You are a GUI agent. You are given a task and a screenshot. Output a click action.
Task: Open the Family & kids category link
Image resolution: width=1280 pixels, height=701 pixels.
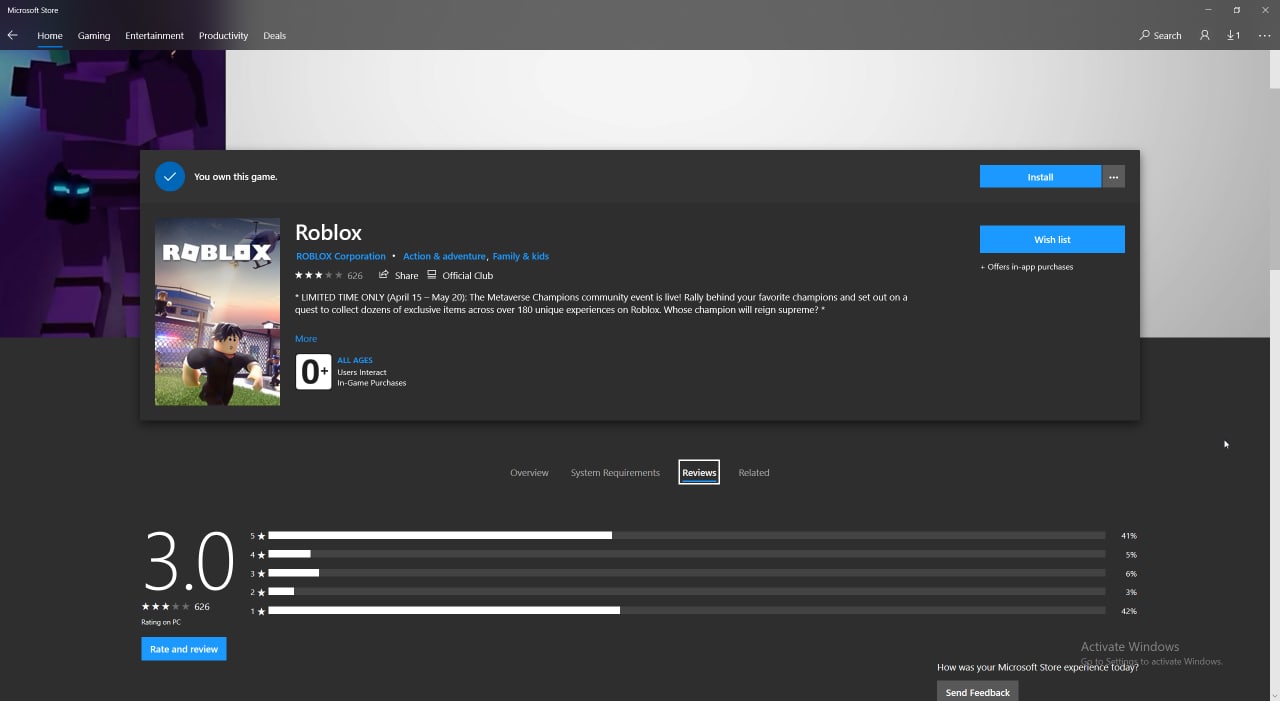(x=520, y=256)
